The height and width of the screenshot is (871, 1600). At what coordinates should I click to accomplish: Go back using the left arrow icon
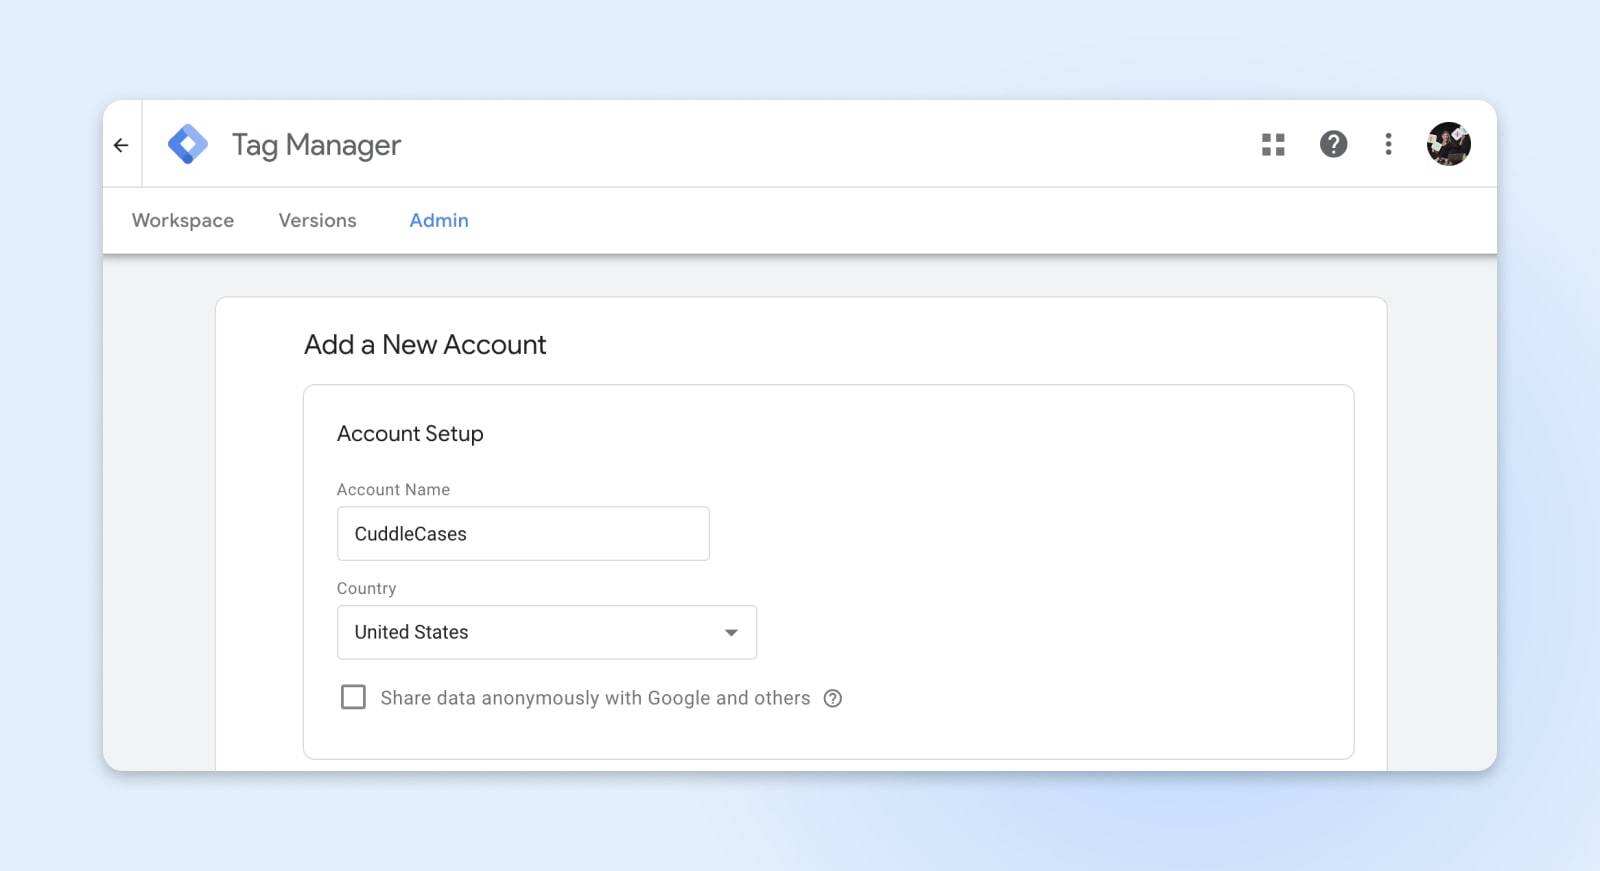(121, 145)
